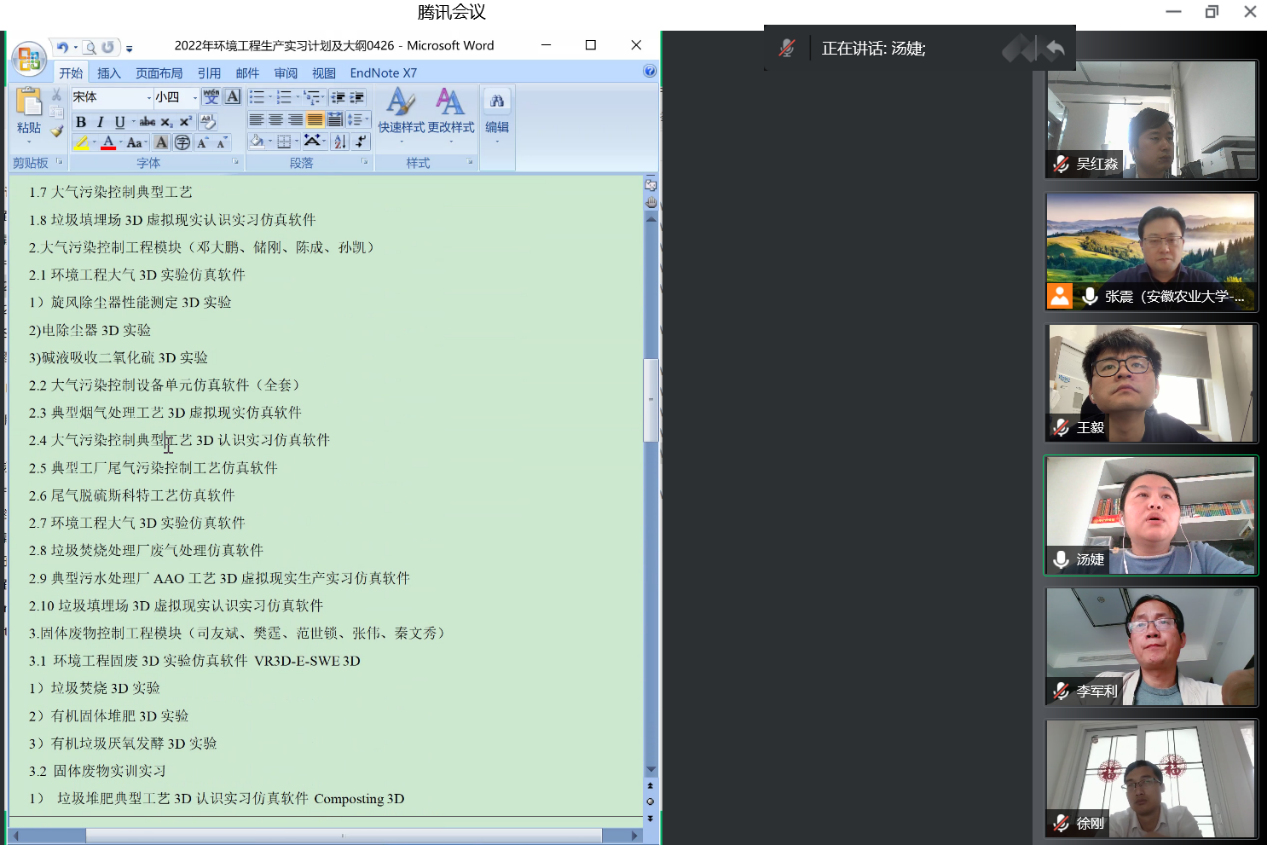Screen dimensions: 1267x845
Task: Expand the 字体 font dialog launcher
Action: [236, 162]
